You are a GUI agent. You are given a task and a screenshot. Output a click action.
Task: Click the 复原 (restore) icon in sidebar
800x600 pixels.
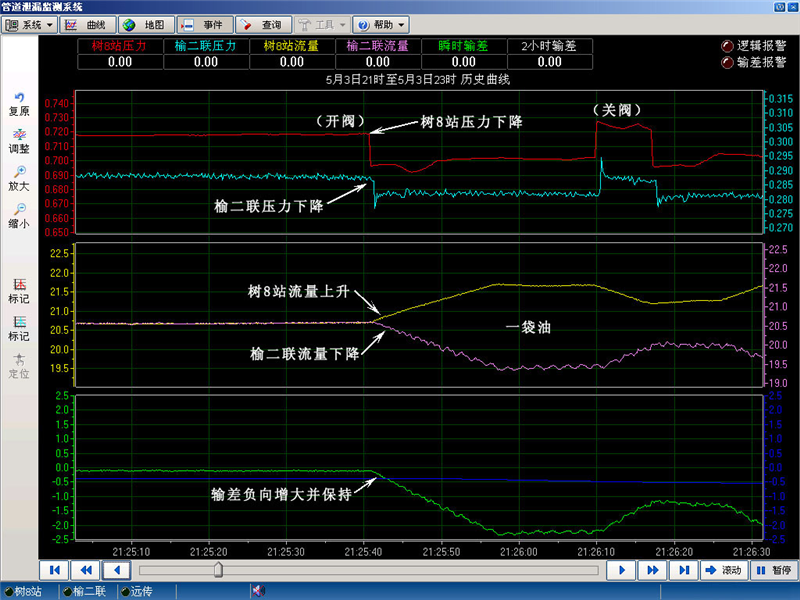click(x=19, y=98)
